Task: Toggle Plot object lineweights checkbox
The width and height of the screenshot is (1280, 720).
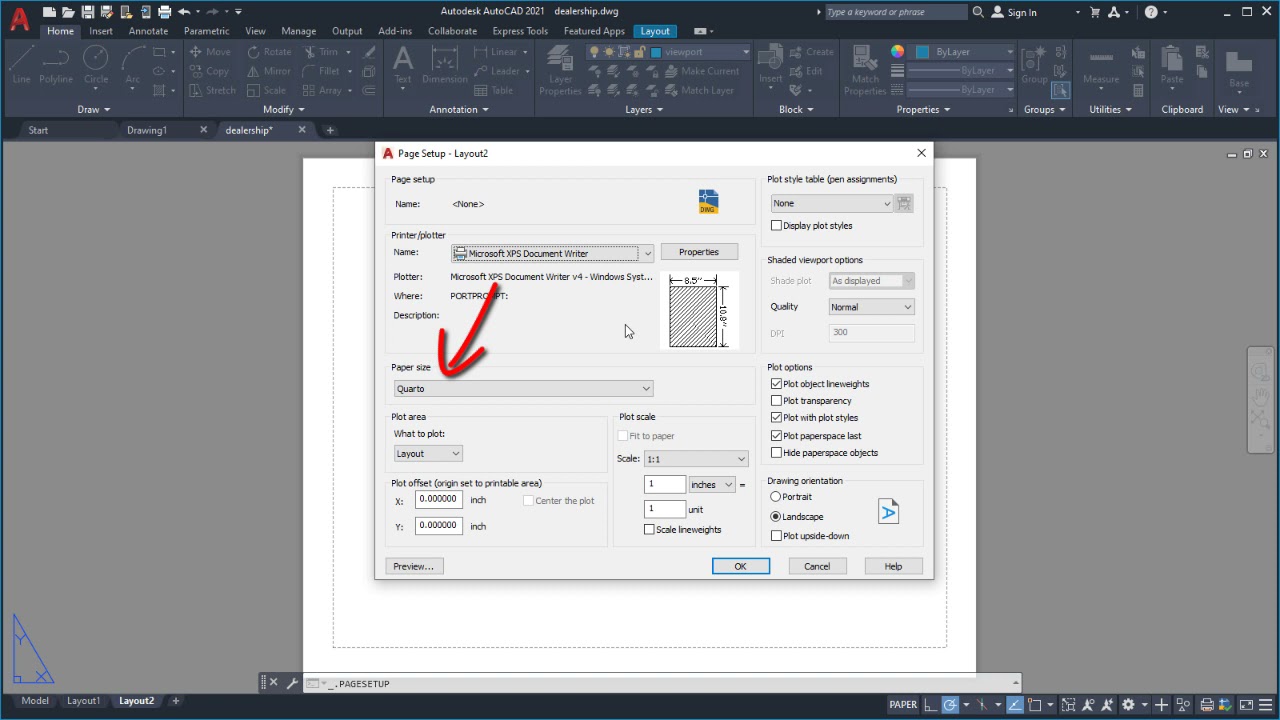Action: pos(776,384)
